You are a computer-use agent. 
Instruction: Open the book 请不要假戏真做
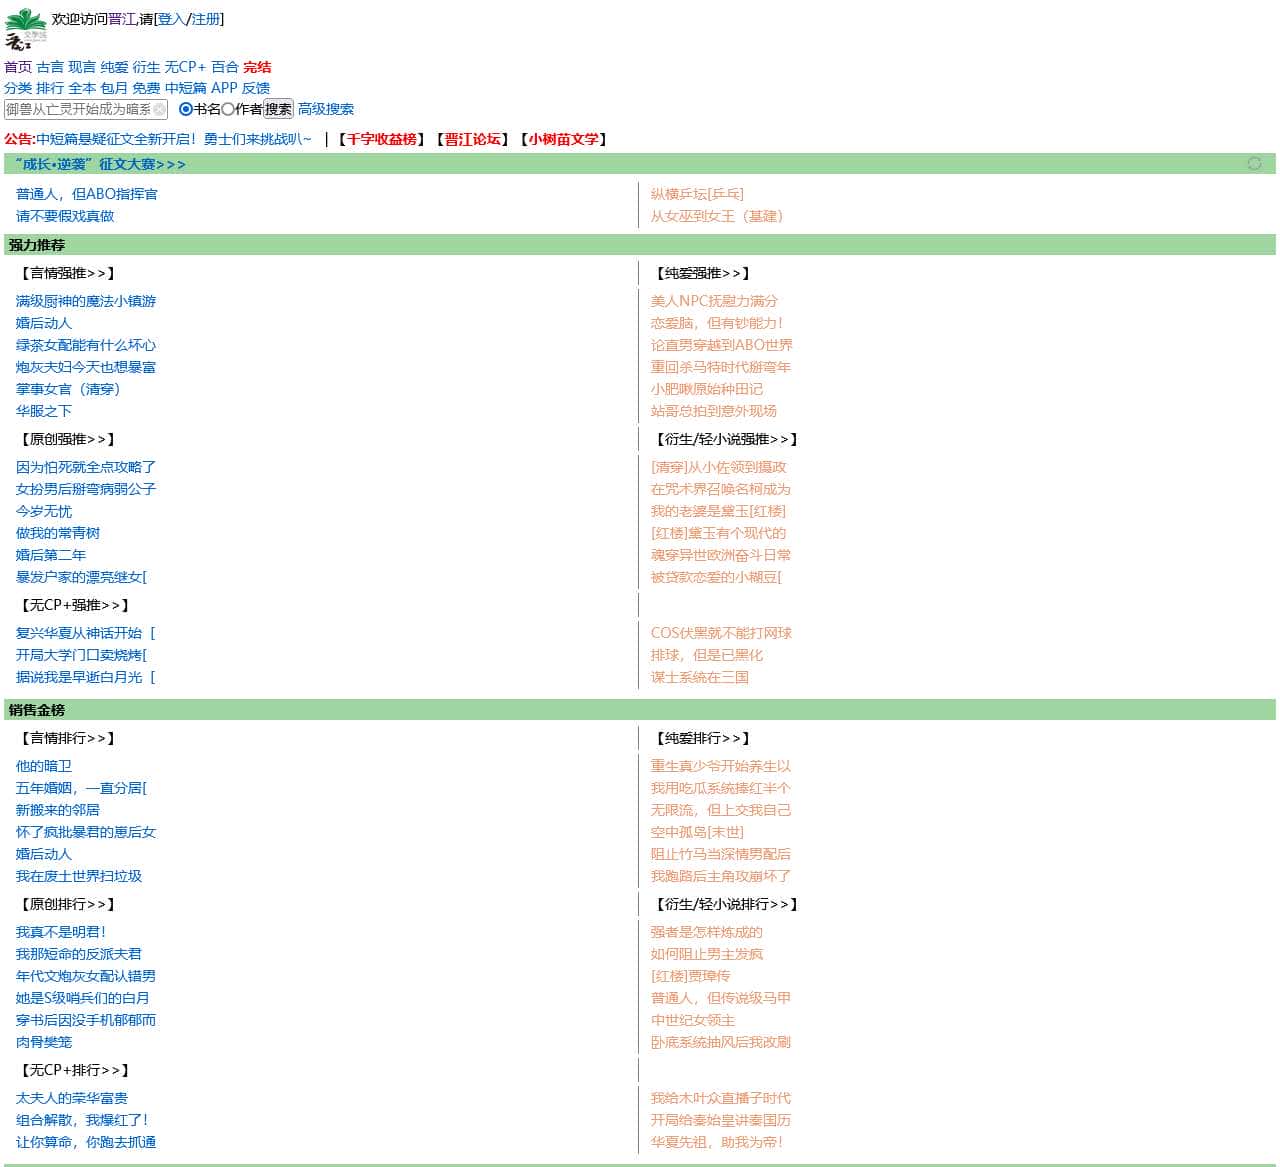(65, 216)
